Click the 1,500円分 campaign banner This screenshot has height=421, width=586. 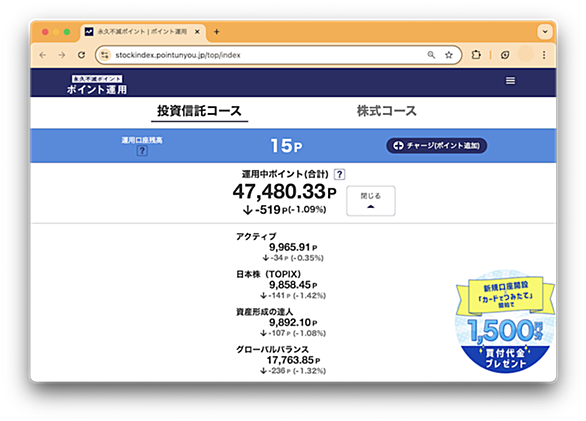click(x=505, y=322)
